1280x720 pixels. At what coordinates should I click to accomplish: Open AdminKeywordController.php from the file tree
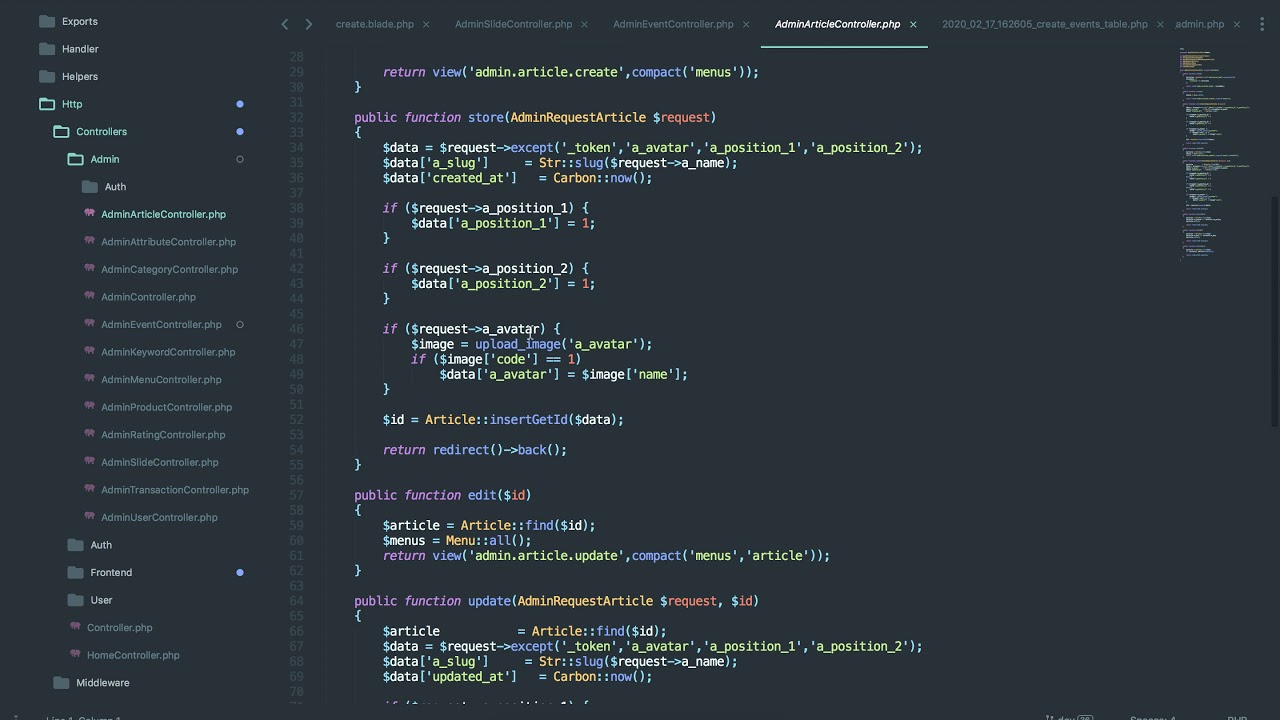click(x=168, y=352)
